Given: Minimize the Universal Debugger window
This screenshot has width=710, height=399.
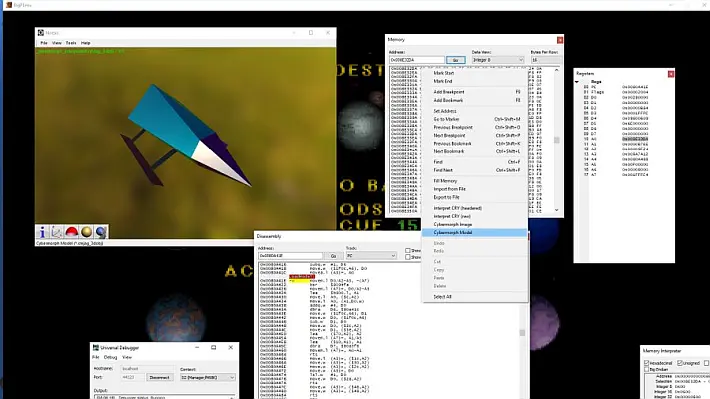Looking at the screenshot, I should pyautogui.click(x=197, y=347).
